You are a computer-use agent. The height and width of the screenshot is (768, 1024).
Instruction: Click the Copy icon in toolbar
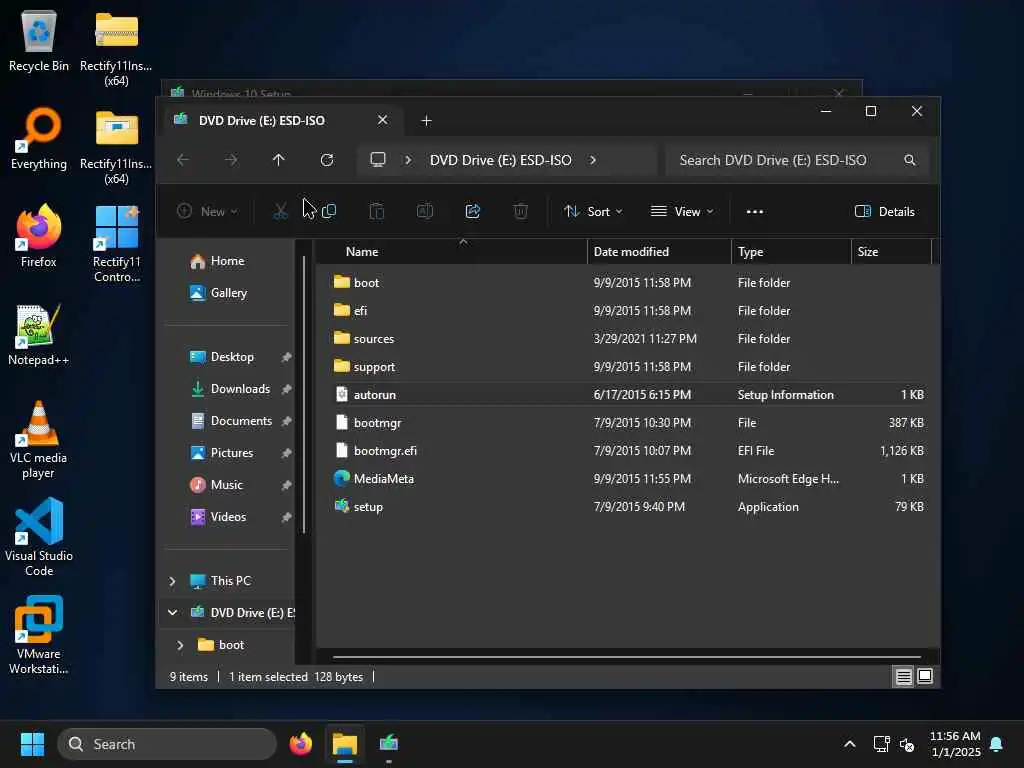[x=329, y=212]
